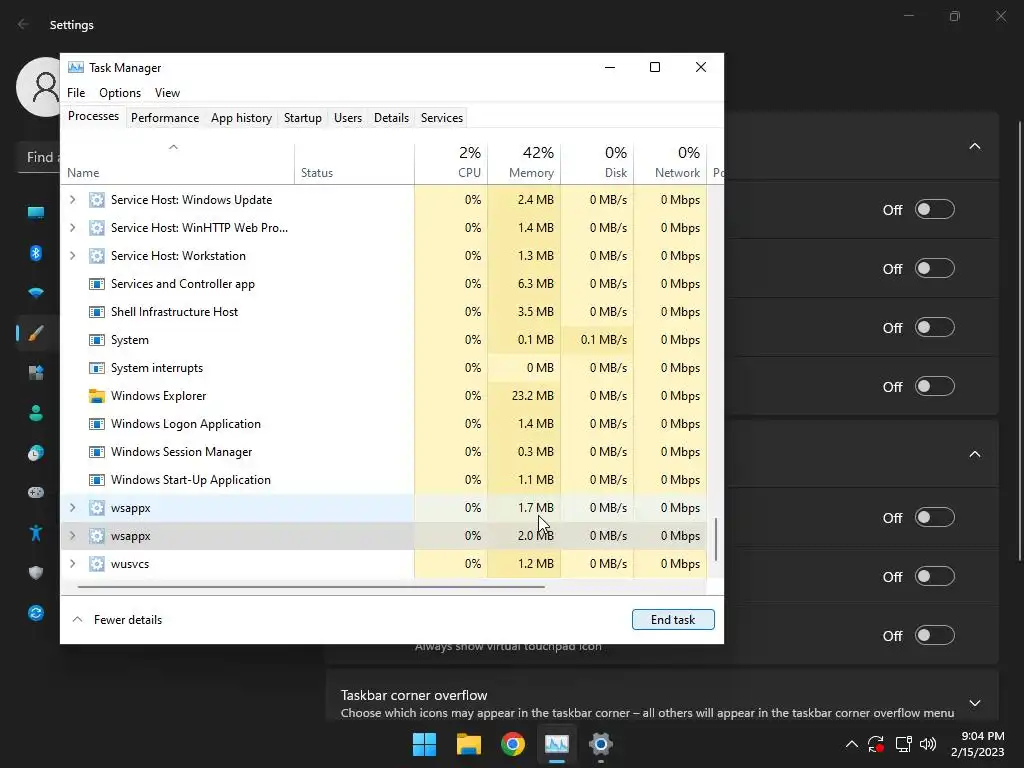Show hidden icons in the system tray
Viewport: 1024px width, 768px height.
(x=852, y=744)
